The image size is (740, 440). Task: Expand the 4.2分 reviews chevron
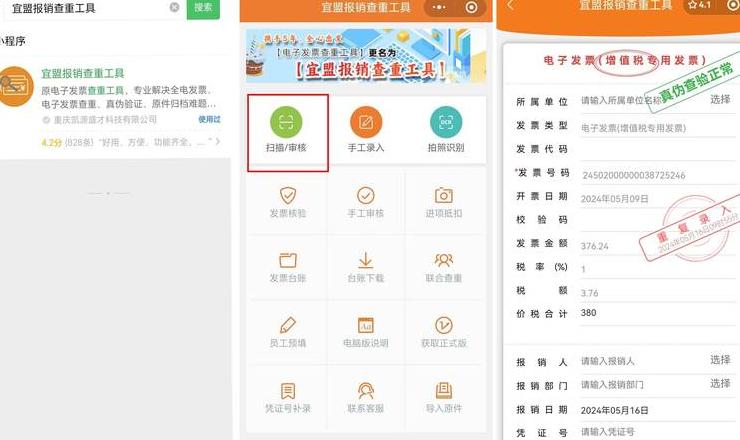218,141
